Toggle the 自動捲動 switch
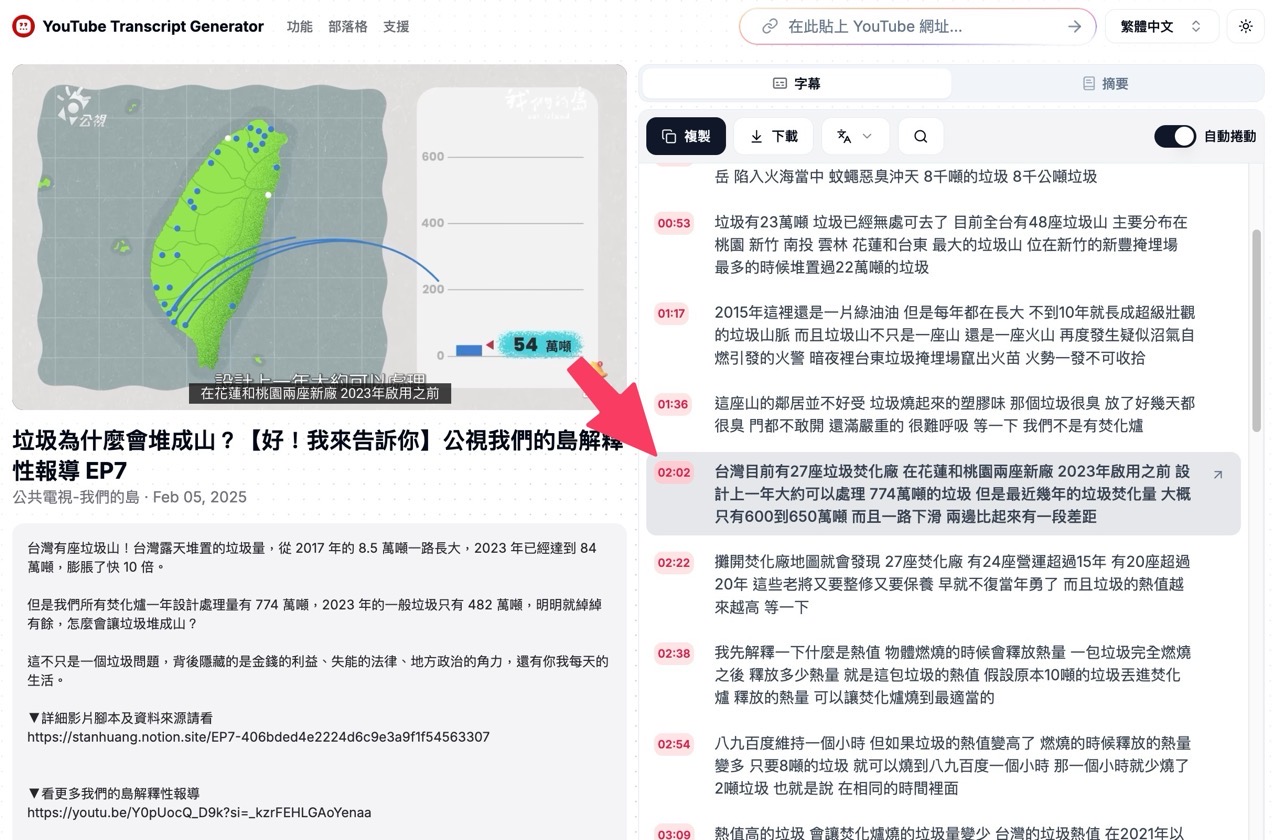Screen dimensions: 1280x840 tap(1175, 136)
